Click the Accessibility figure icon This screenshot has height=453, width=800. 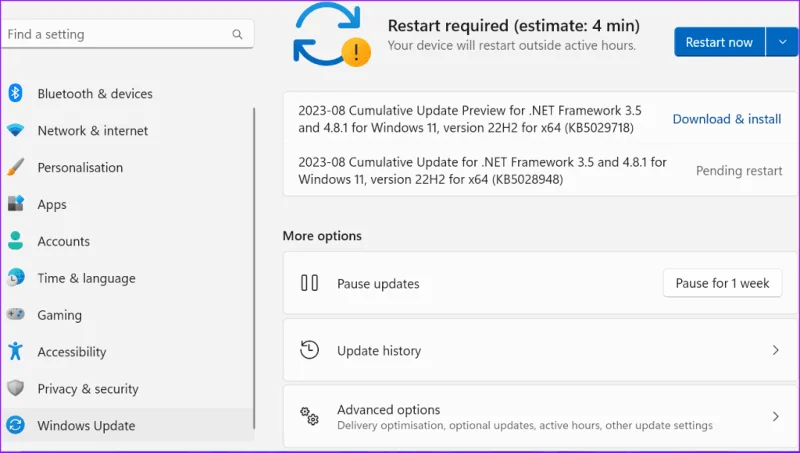click(15, 351)
